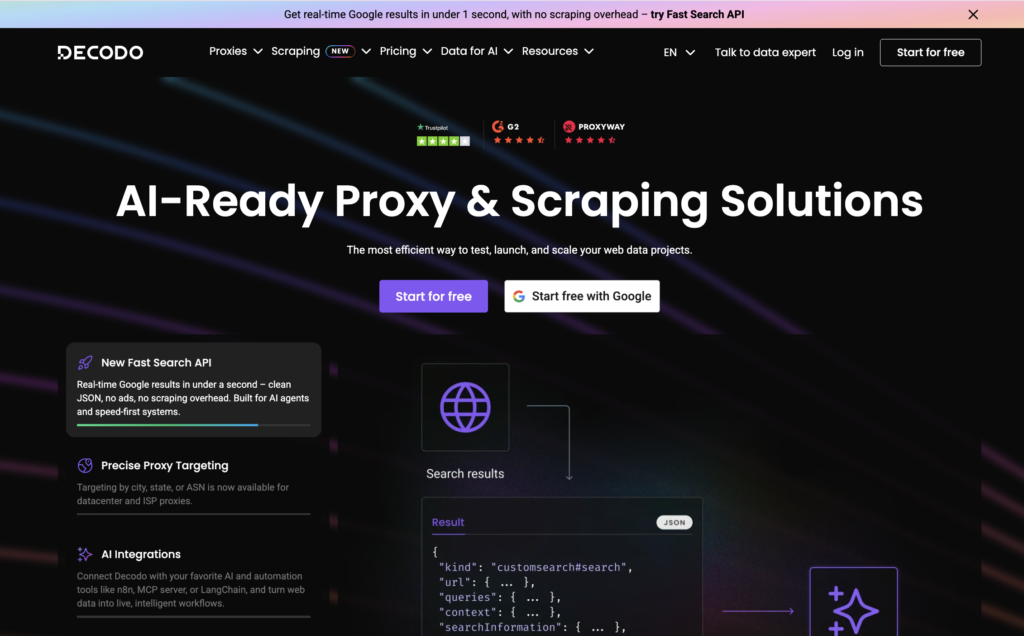The height and width of the screenshot is (636, 1024).
Task: Click the sparkle icon beside AI Integrations
Action: pyautogui.click(x=85, y=554)
